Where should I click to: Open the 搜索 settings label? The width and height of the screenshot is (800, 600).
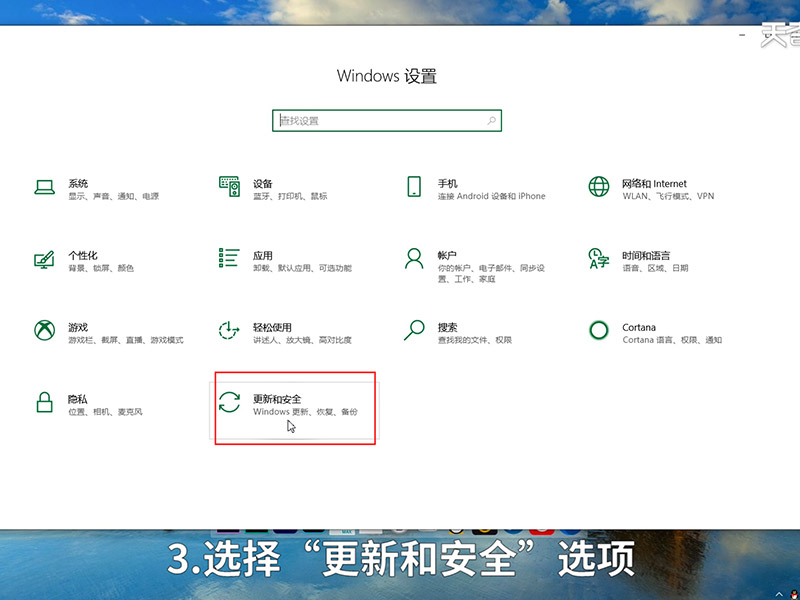point(447,328)
